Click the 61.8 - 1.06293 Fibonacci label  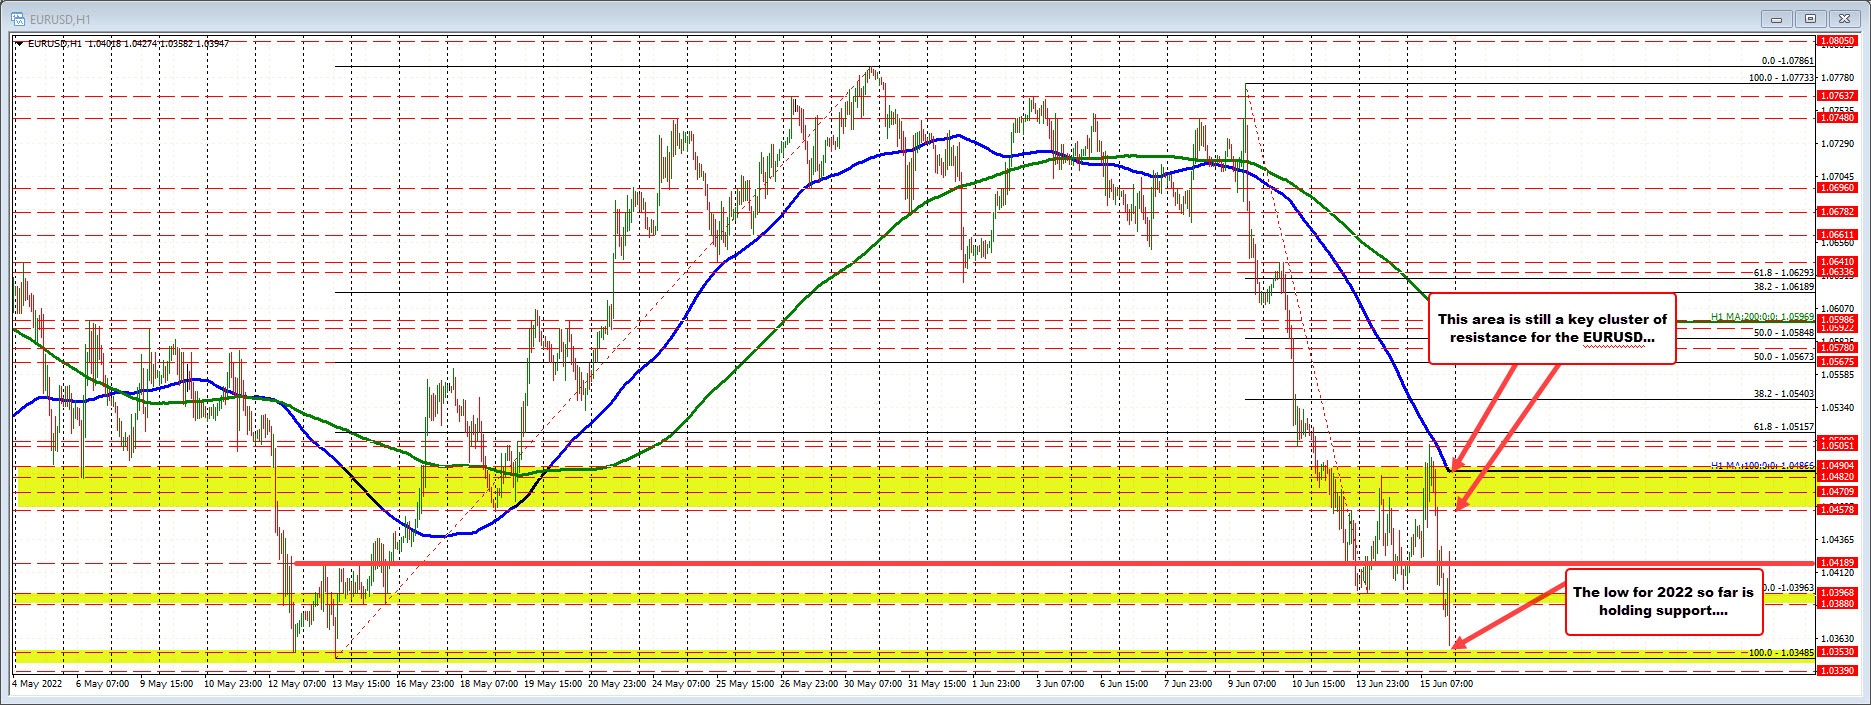tap(1784, 272)
